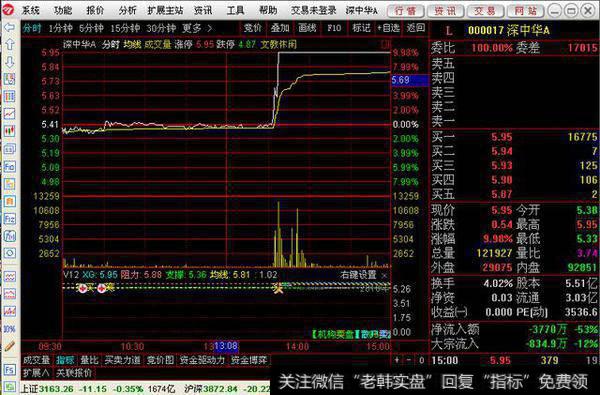Open the 帮助 menu

click(268, 10)
